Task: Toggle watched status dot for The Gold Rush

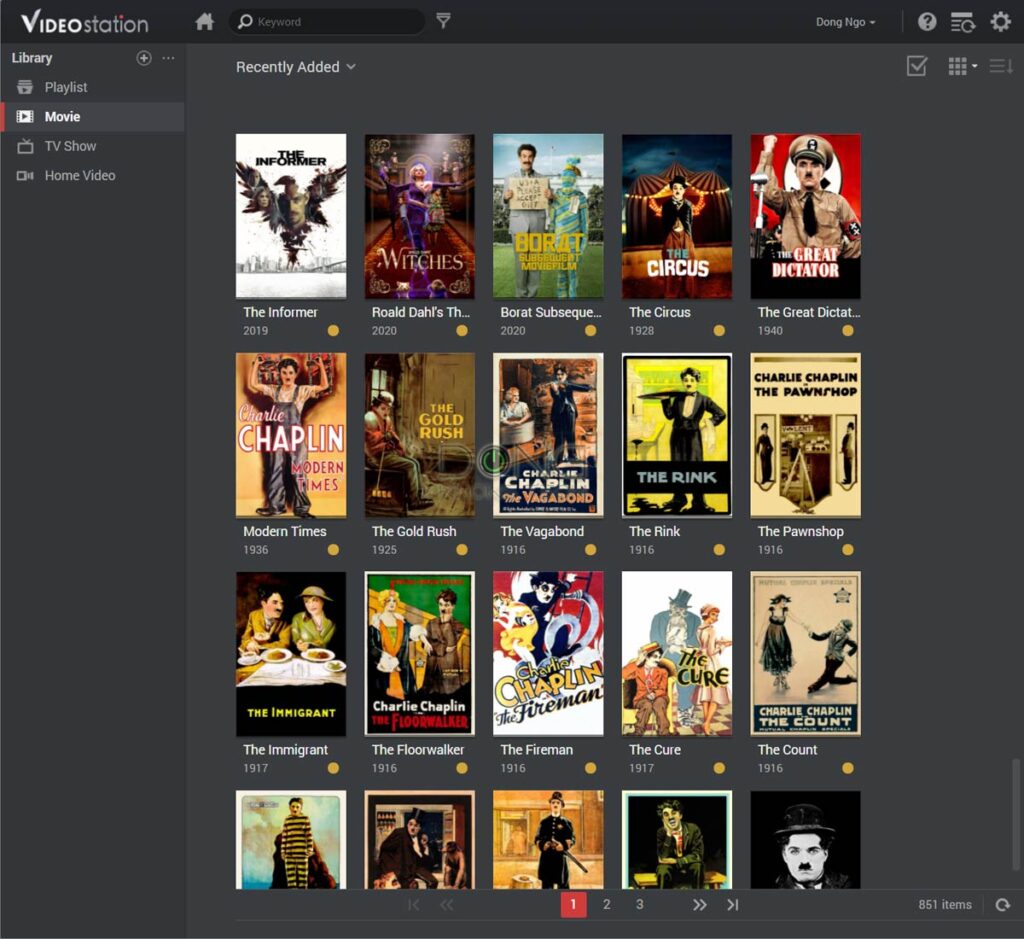Action: pyautogui.click(x=462, y=550)
